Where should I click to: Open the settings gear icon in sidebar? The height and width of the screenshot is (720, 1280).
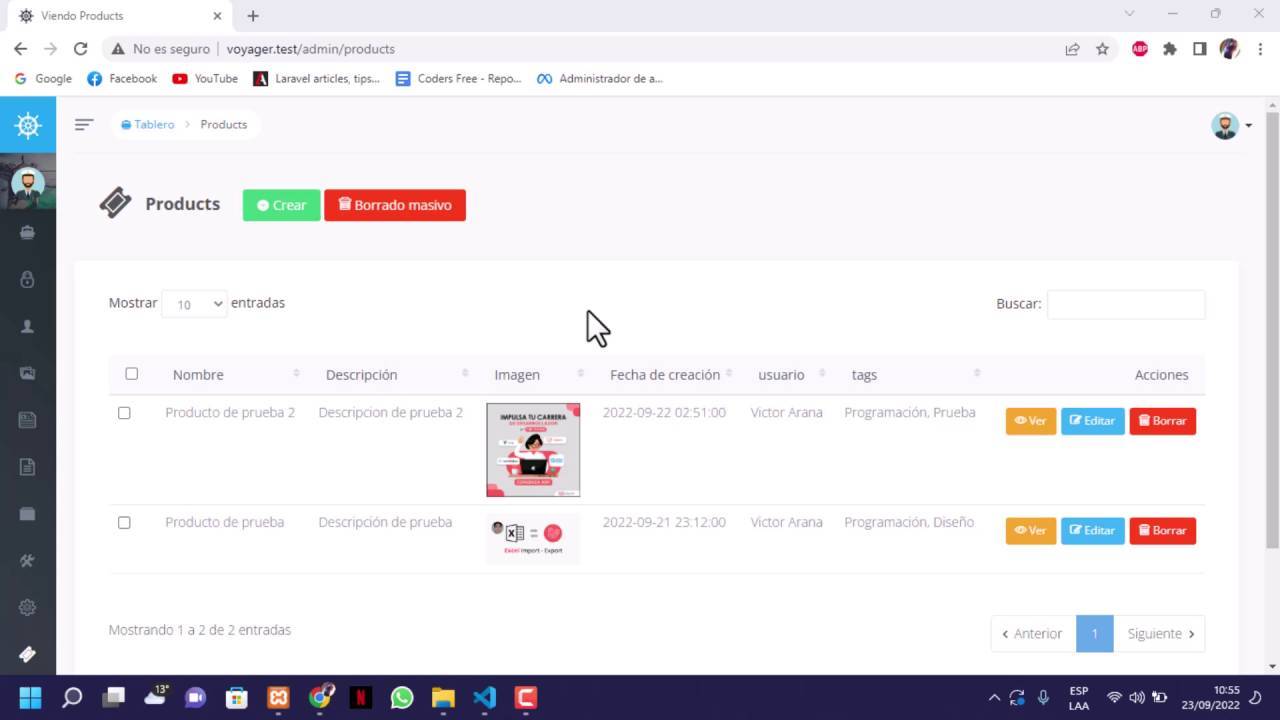pyautogui.click(x=28, y=607)
